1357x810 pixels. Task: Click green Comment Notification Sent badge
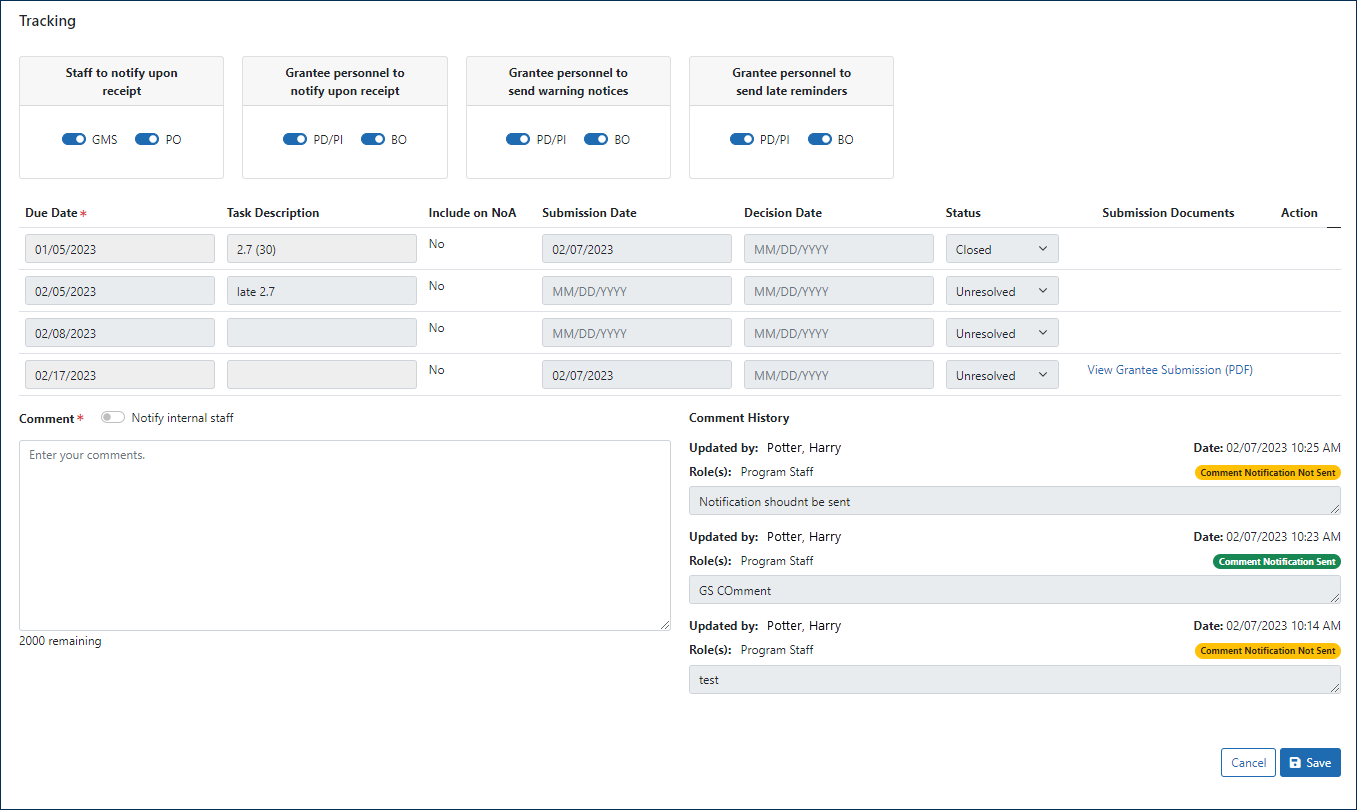pos(1277,562)
